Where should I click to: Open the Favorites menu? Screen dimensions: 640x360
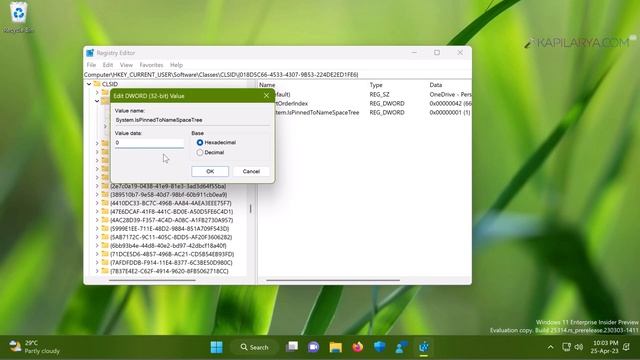(x=151, y=65)
